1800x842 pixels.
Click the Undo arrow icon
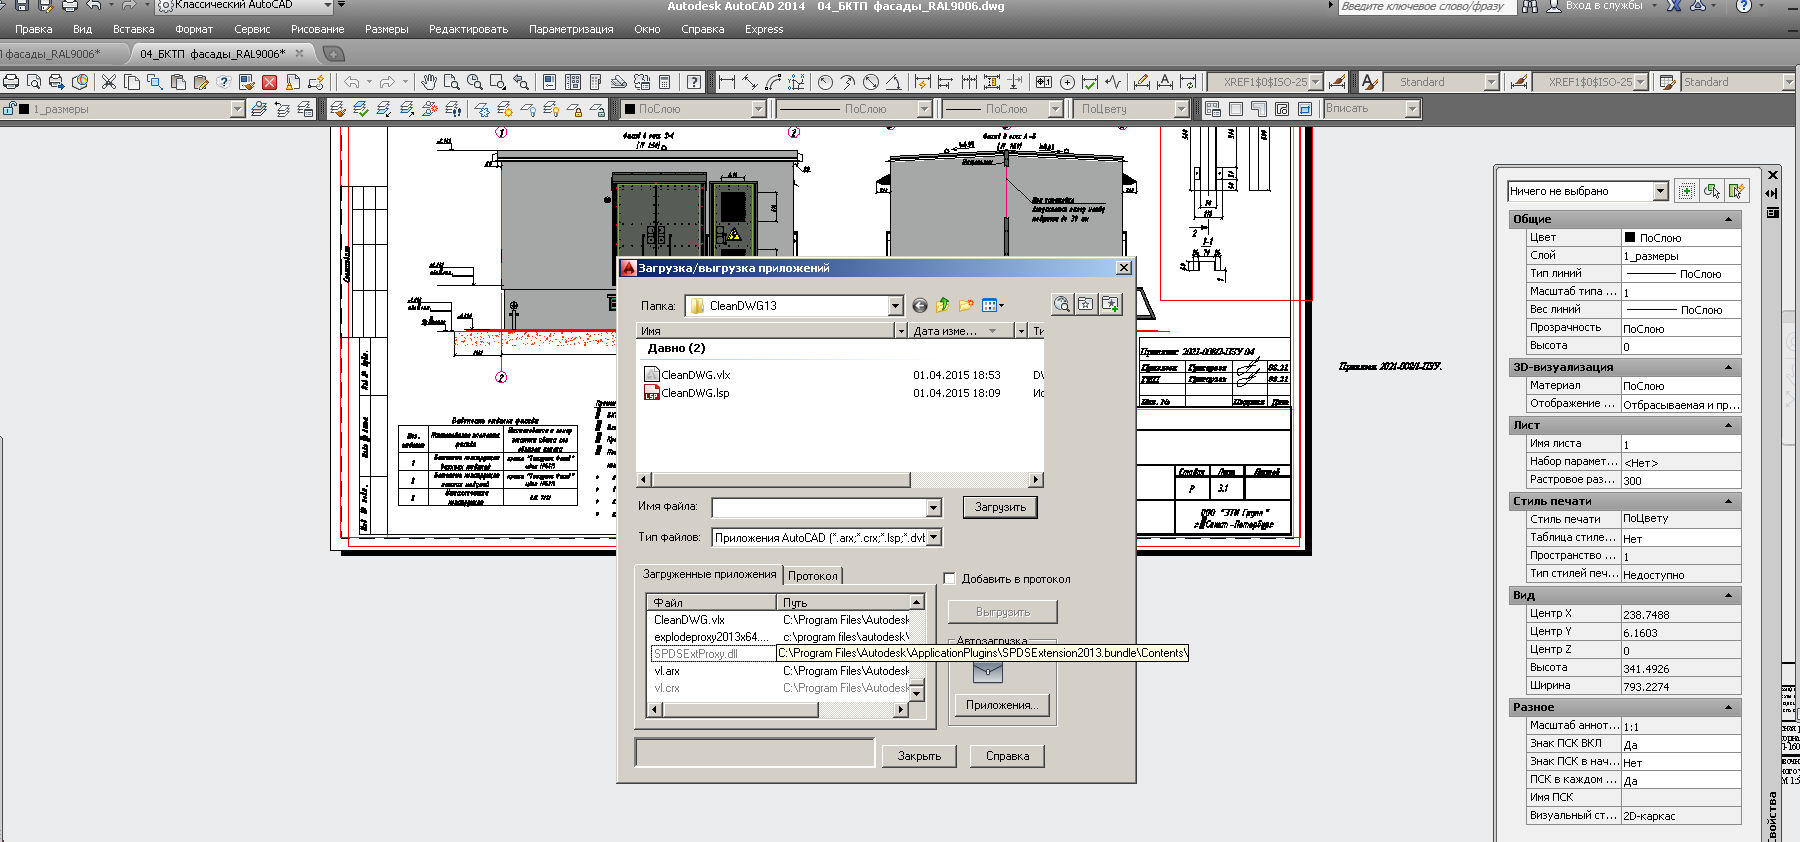tap(352, 82)
